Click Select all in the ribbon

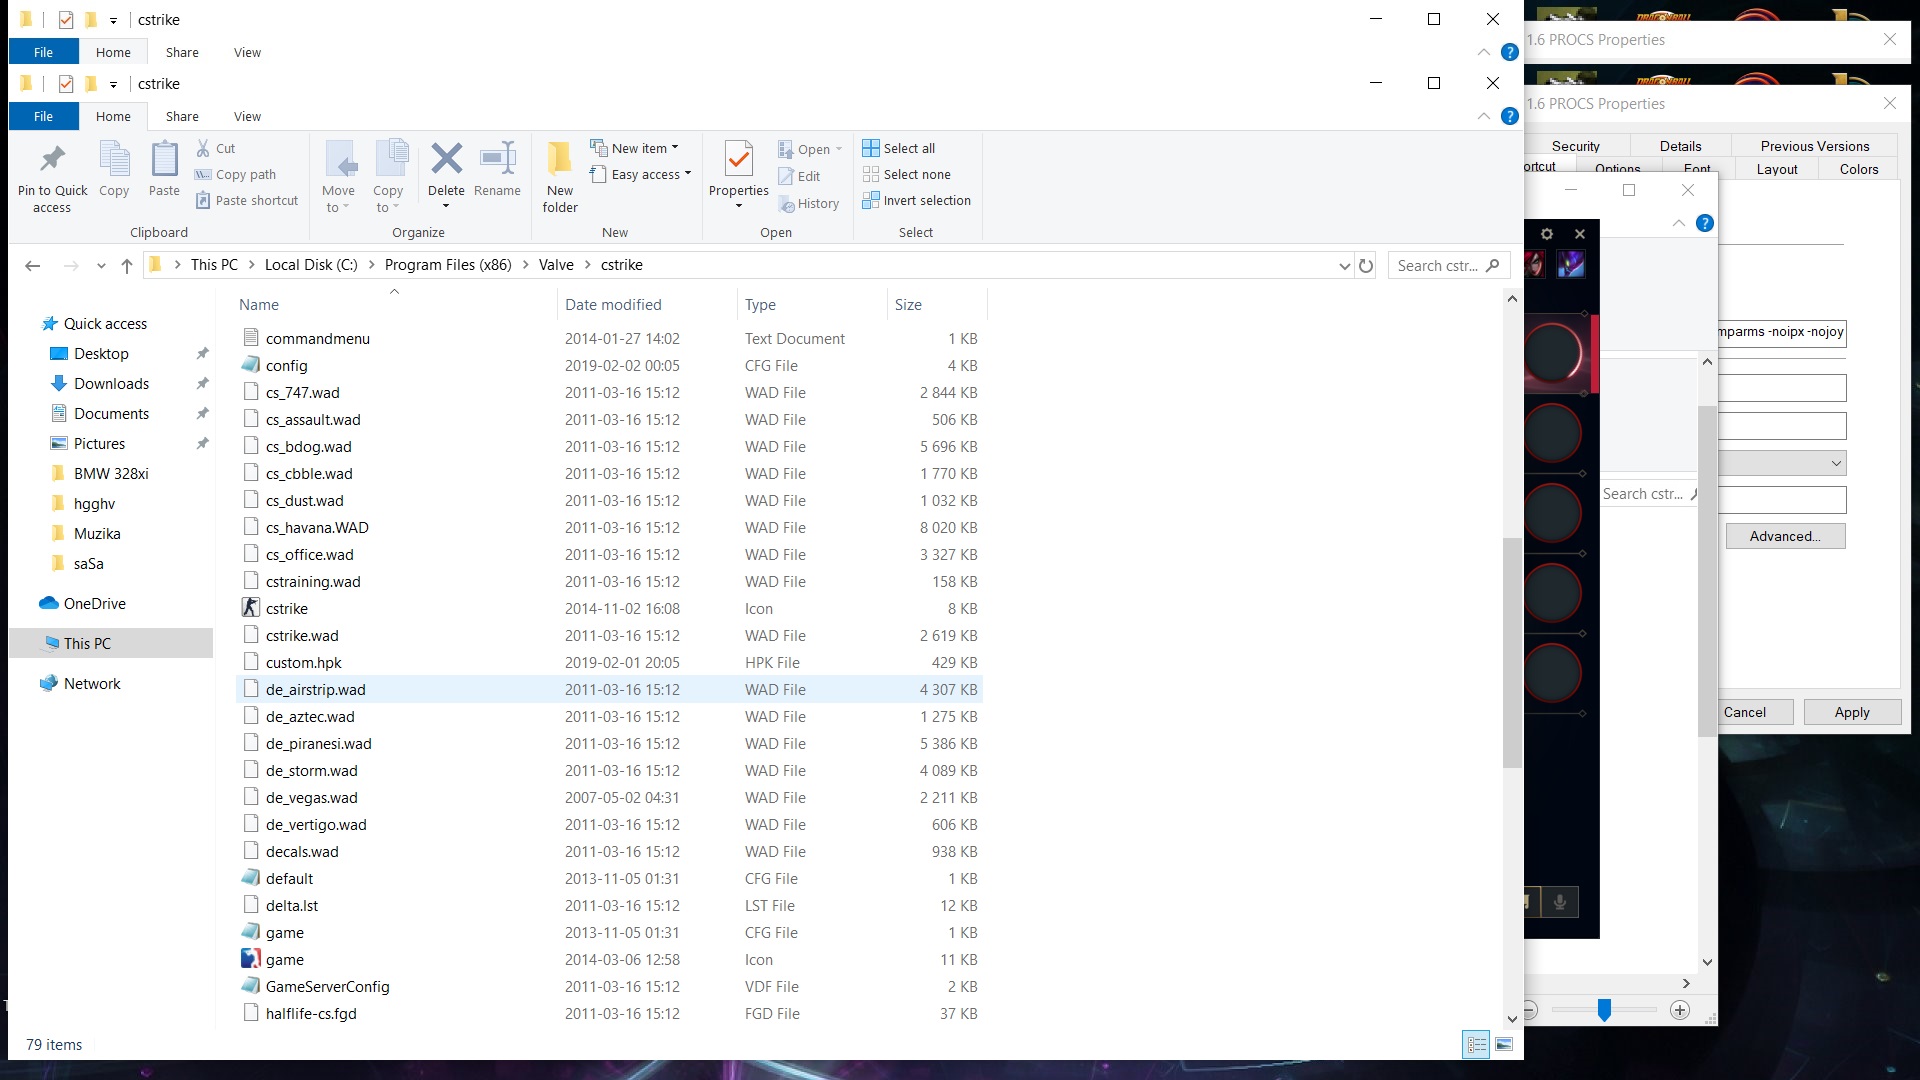(x=899, y=148)
